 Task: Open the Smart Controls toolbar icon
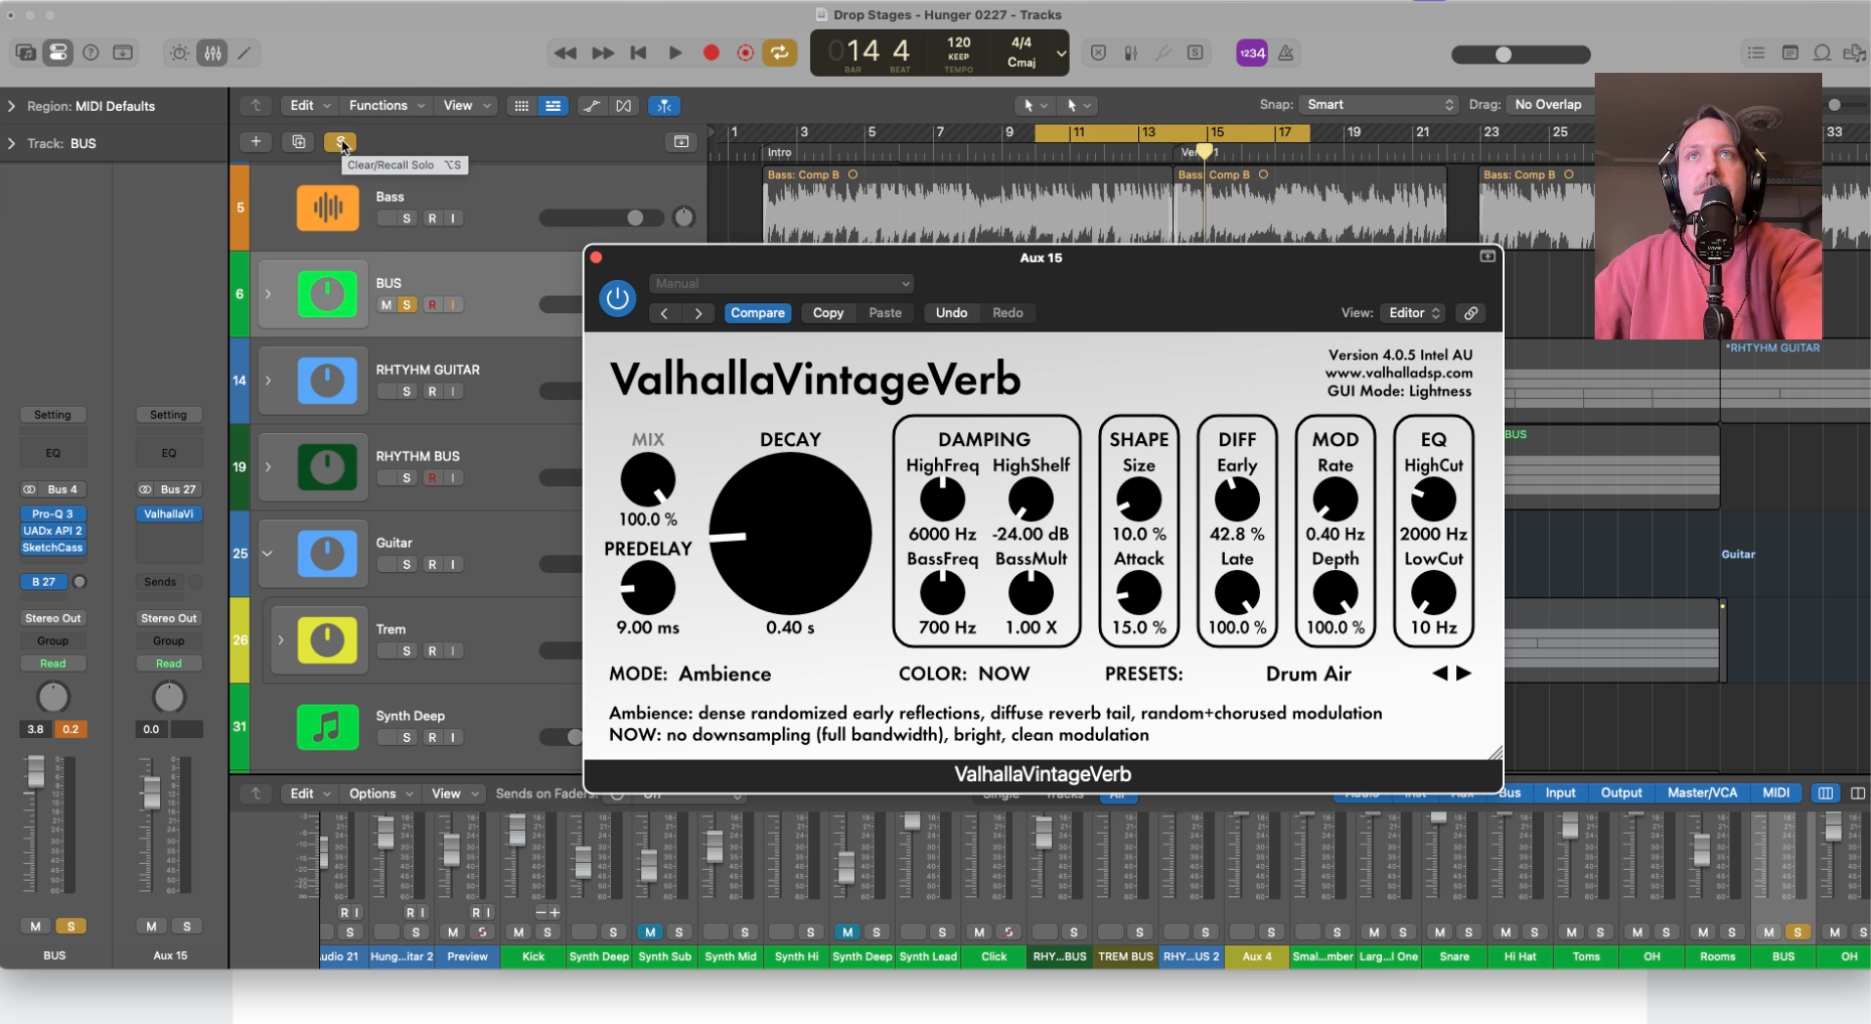179,53
